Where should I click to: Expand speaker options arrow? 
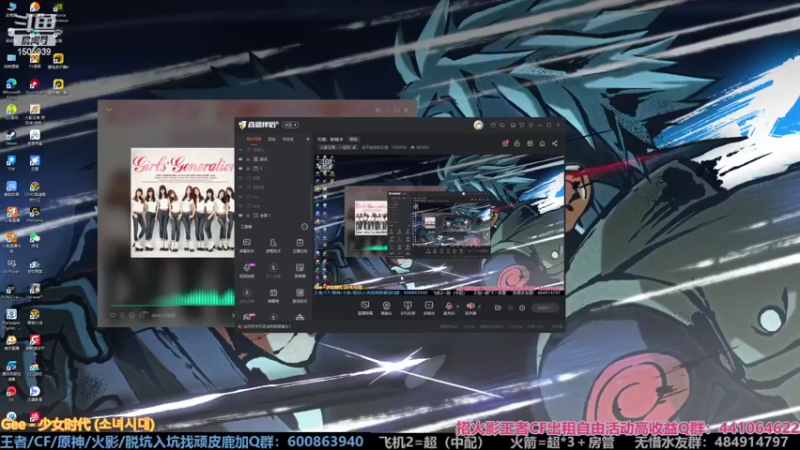coord(479,307)
